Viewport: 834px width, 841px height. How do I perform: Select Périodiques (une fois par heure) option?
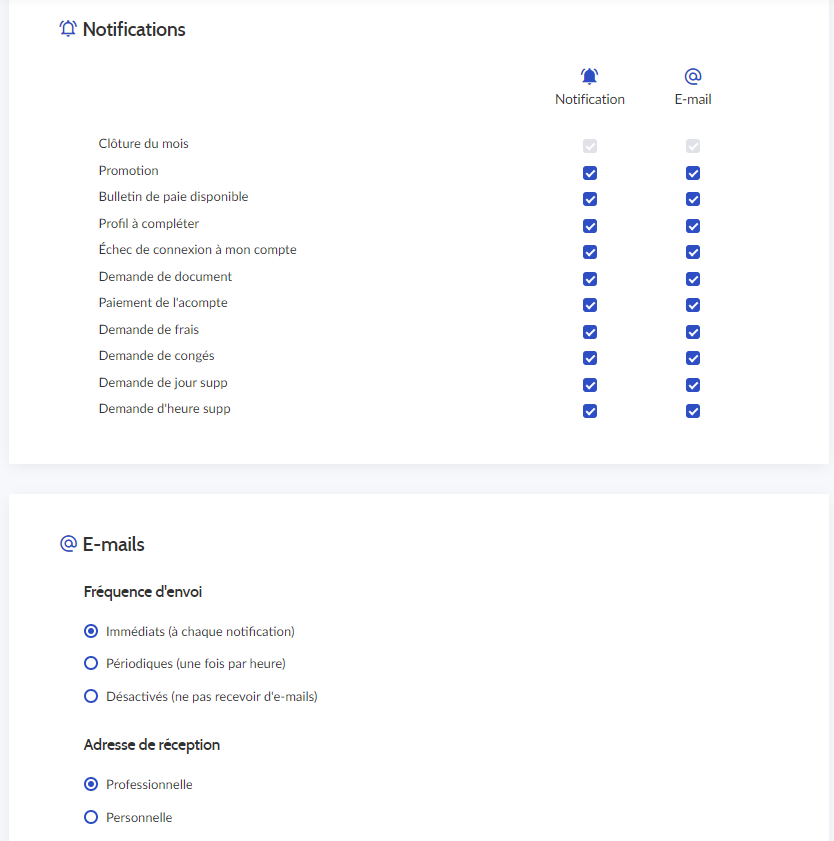click(91, 663)
